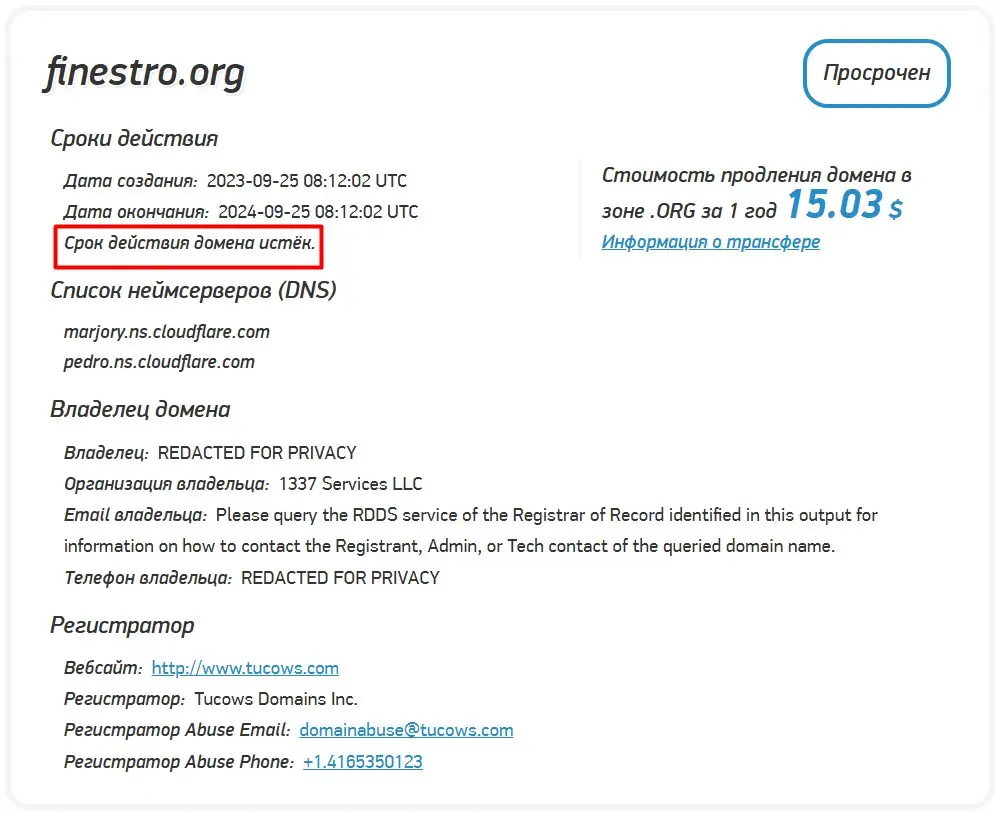Click the "Владелец домена" section heading
Screen dimensions: 998x813
[140, 409]
